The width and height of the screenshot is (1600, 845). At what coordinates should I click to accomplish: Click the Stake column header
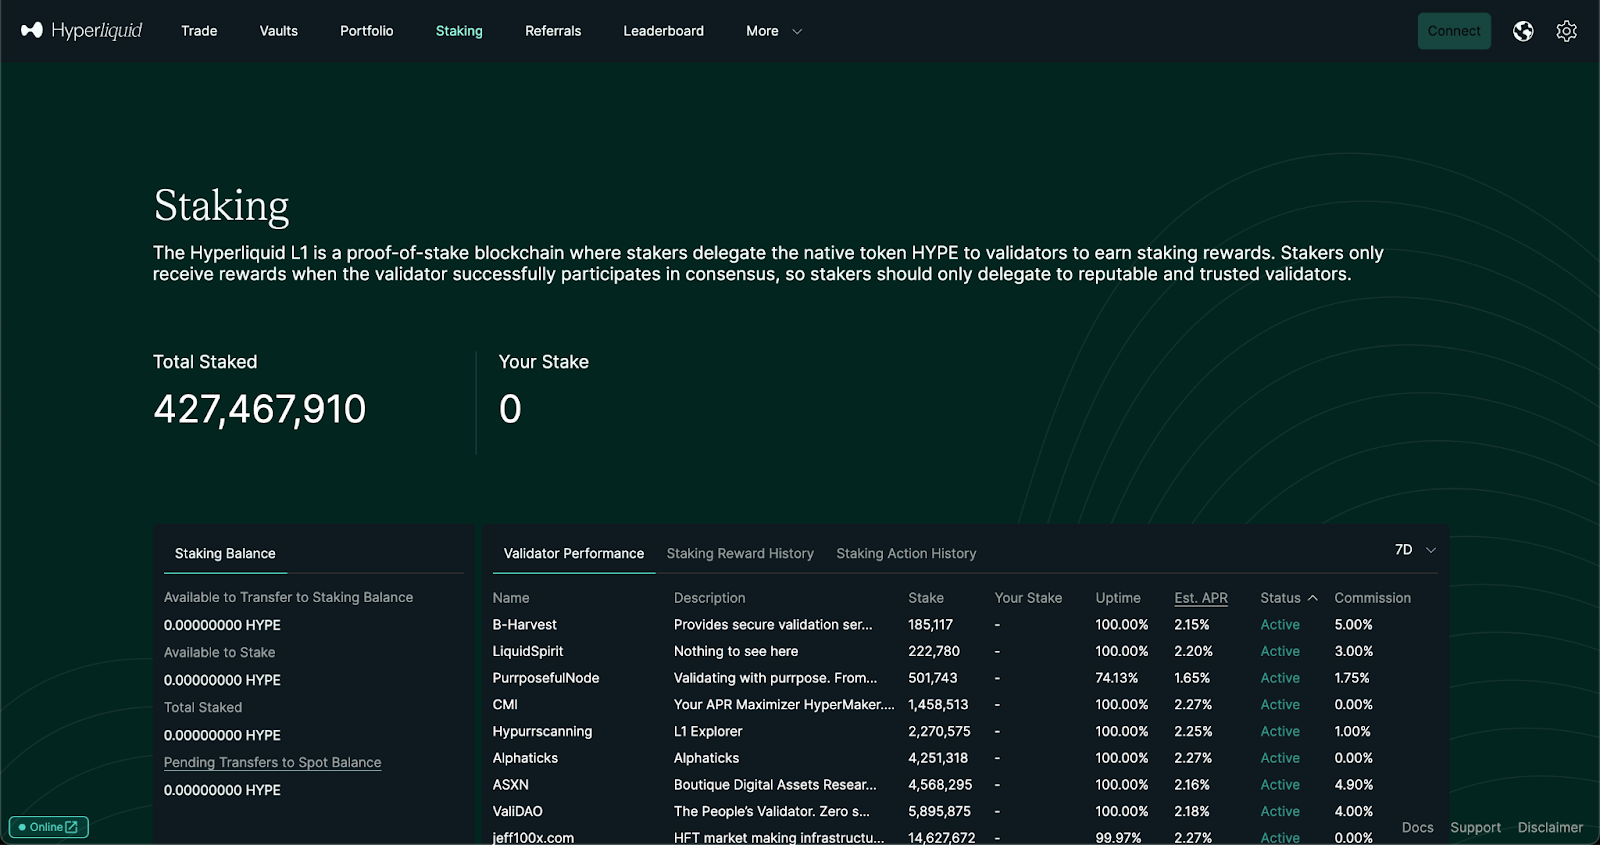926,598
